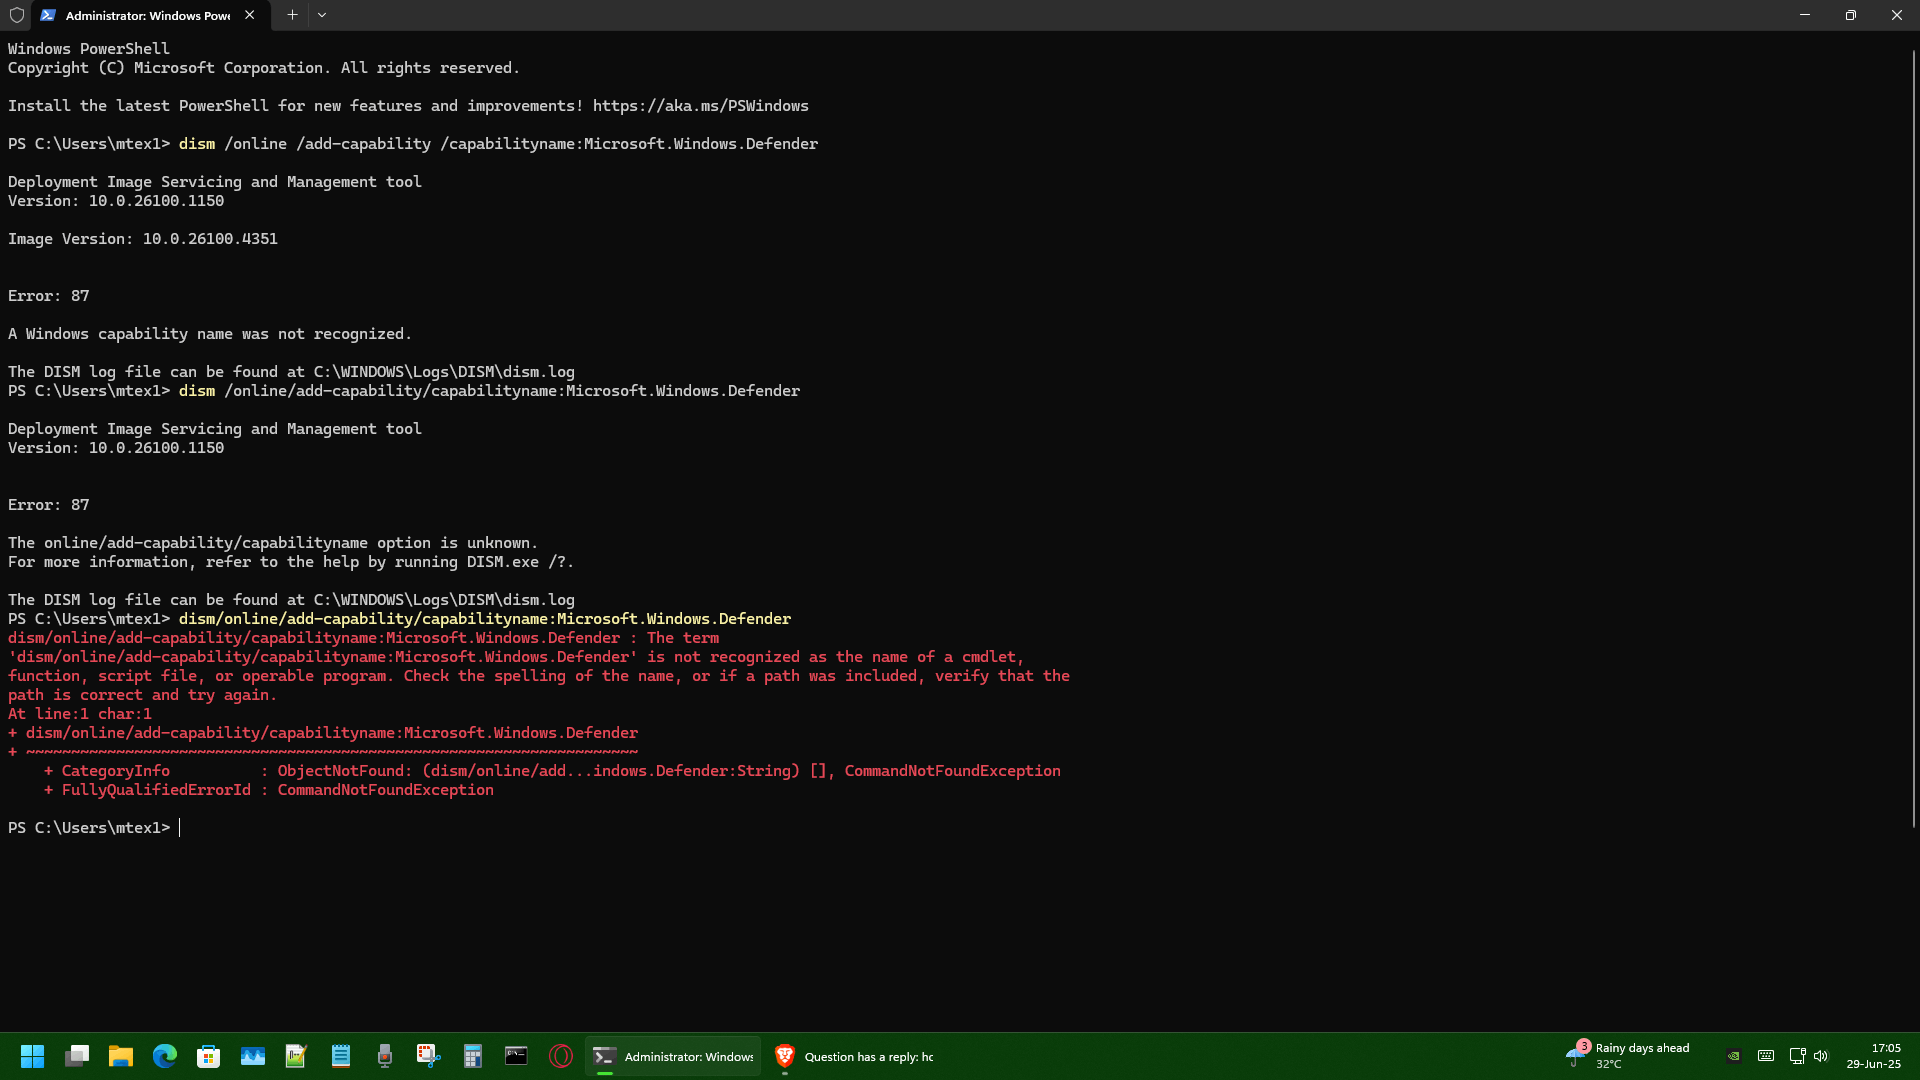Image resolution: width=1920 pixels, height=1080 pixels.
Task: Open the Rainy days ahead weather widget
Action: tap(1628, 1056)
